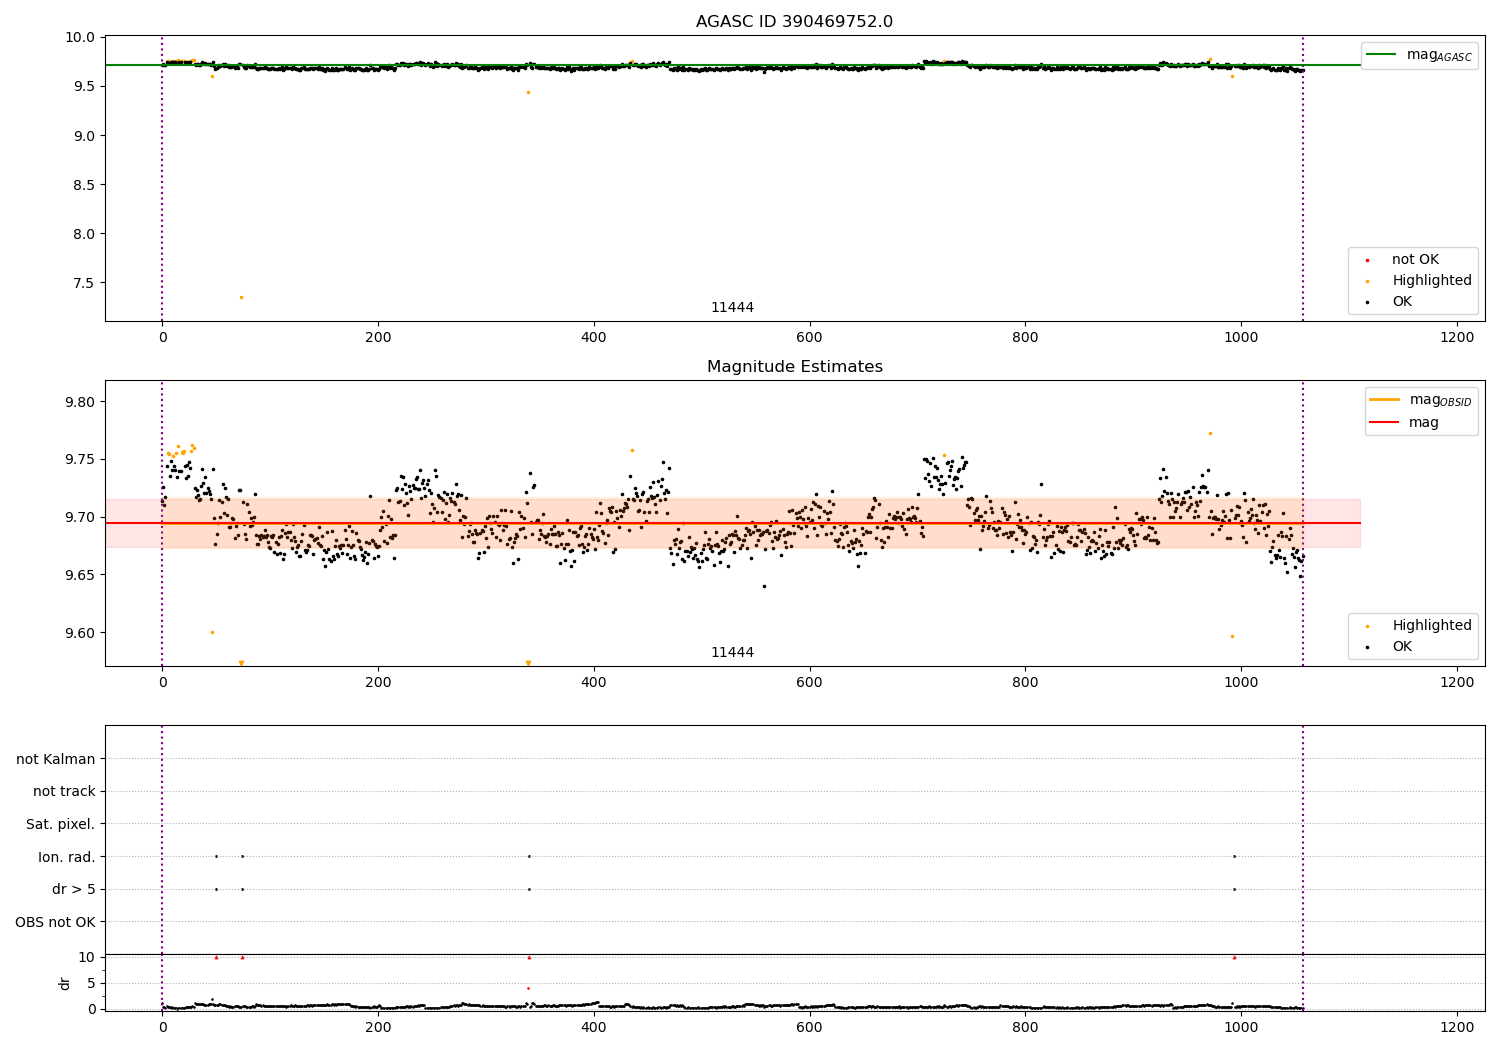Screen dimensions: 1500x1050
Task: Click the "Sat. pixel." row label
Action: [60, 825]
